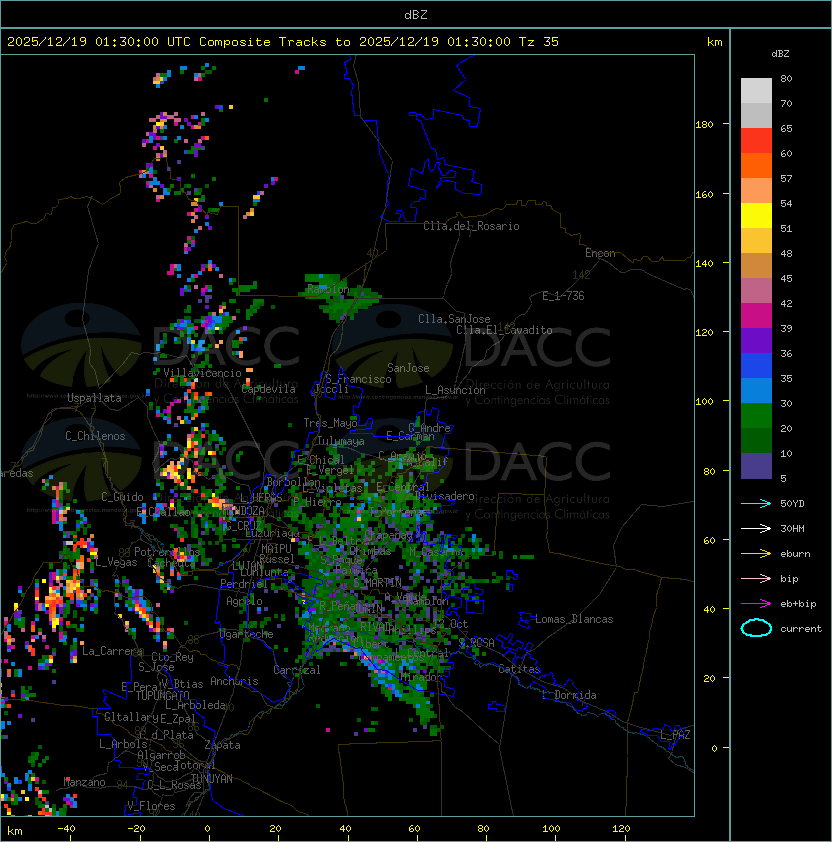The width and height of the screenshot is (832, 842).
Task: Click the 30HM white arrow legend icon
Action: coord(756,528)
